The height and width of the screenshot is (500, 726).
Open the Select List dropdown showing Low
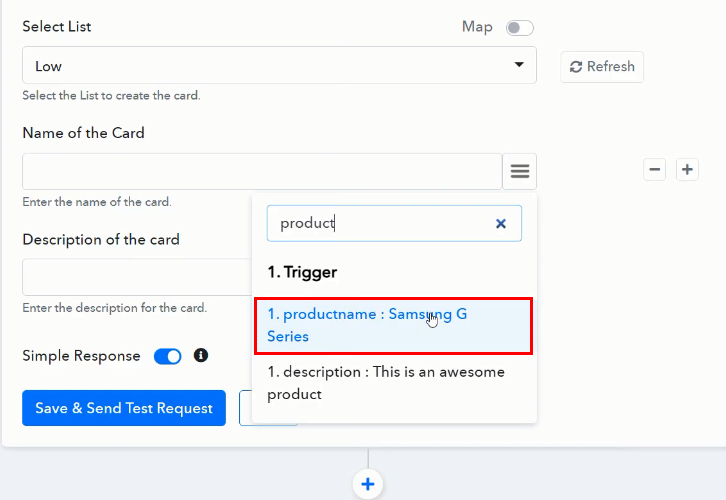tap(270, 66)
